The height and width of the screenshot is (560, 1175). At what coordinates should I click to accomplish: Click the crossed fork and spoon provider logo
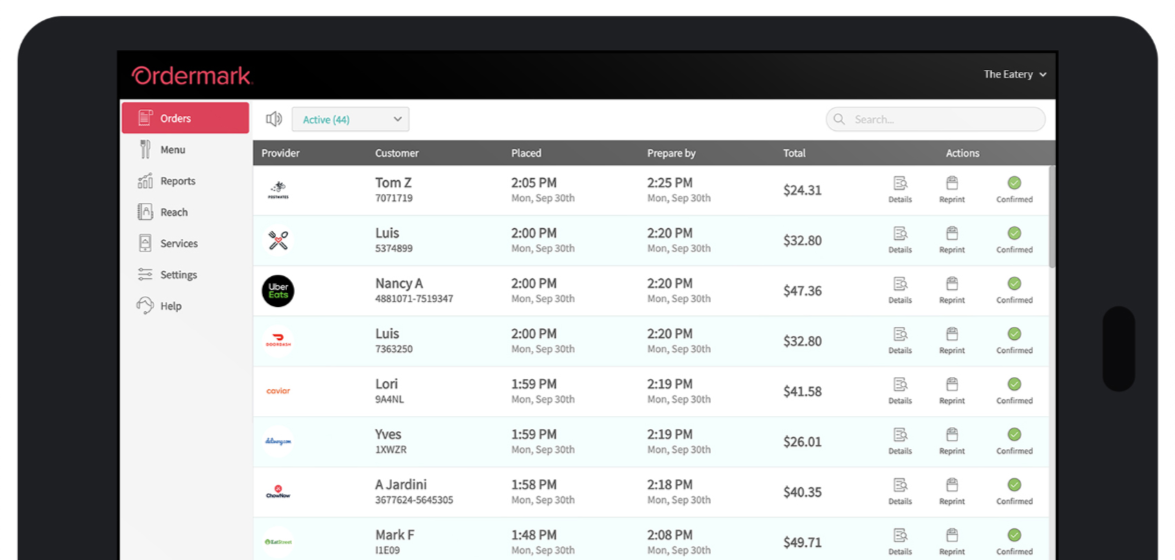(278, 241)
